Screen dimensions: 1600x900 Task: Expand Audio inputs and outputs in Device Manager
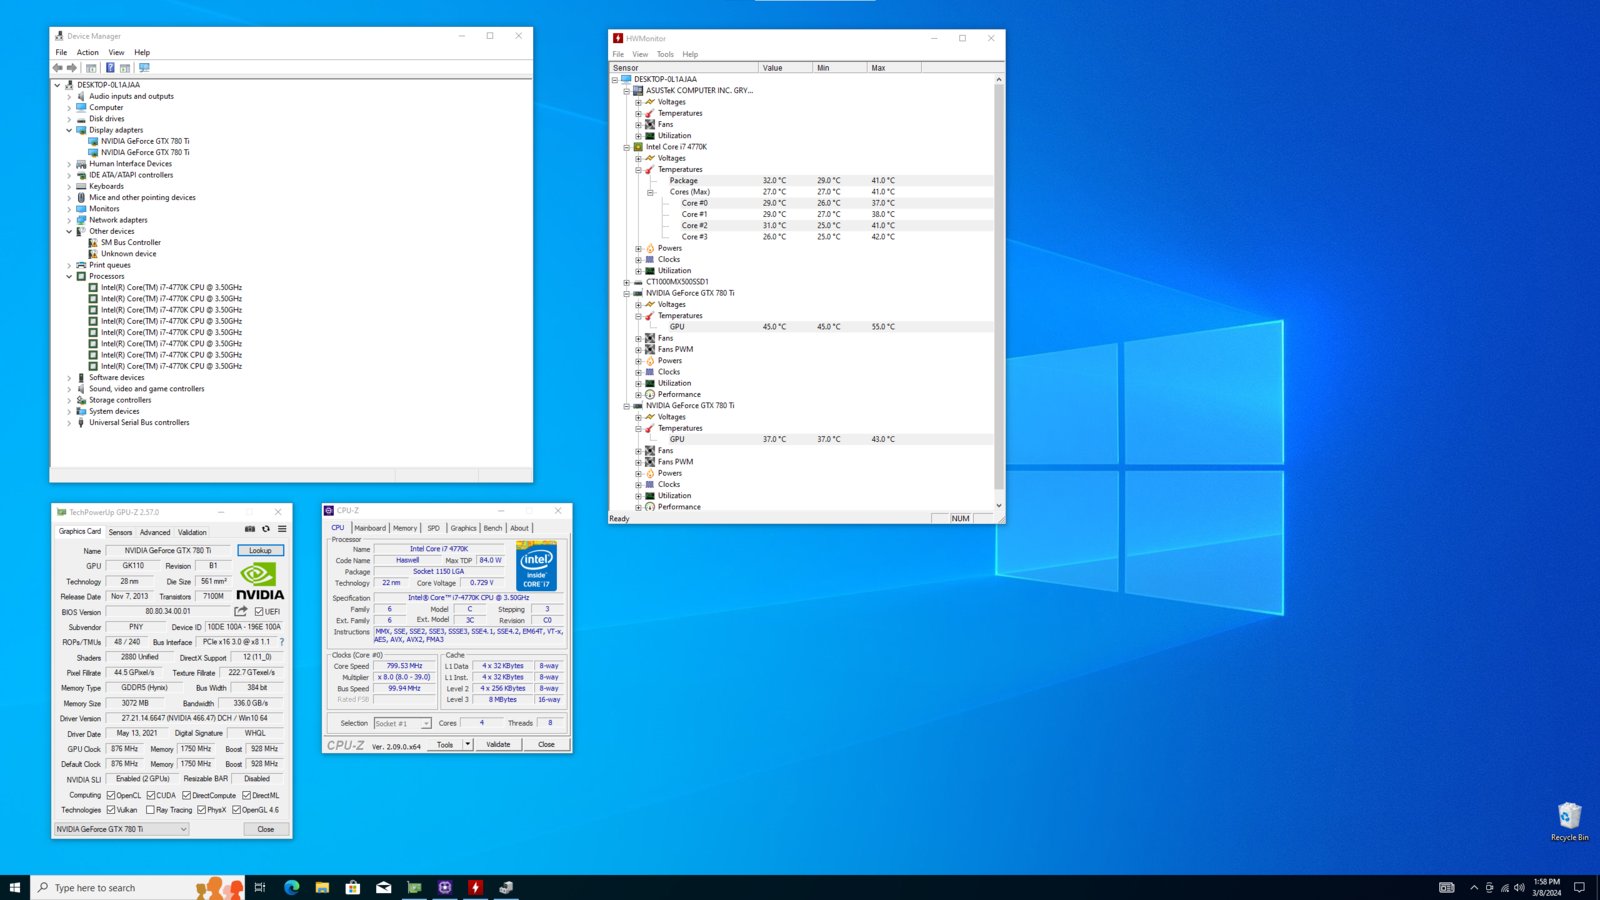(69, 97)
